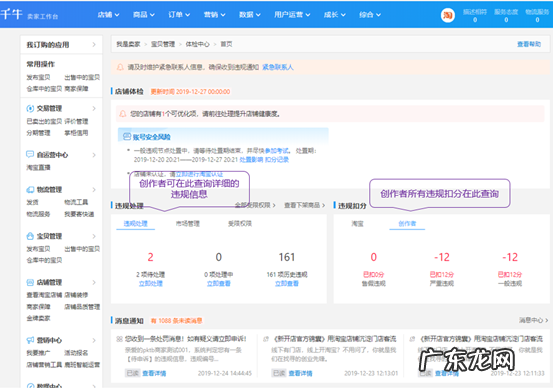Click the orange 淘 avatar icon
The height and width of the screenshot is (389, 553).
pos(448,15)
